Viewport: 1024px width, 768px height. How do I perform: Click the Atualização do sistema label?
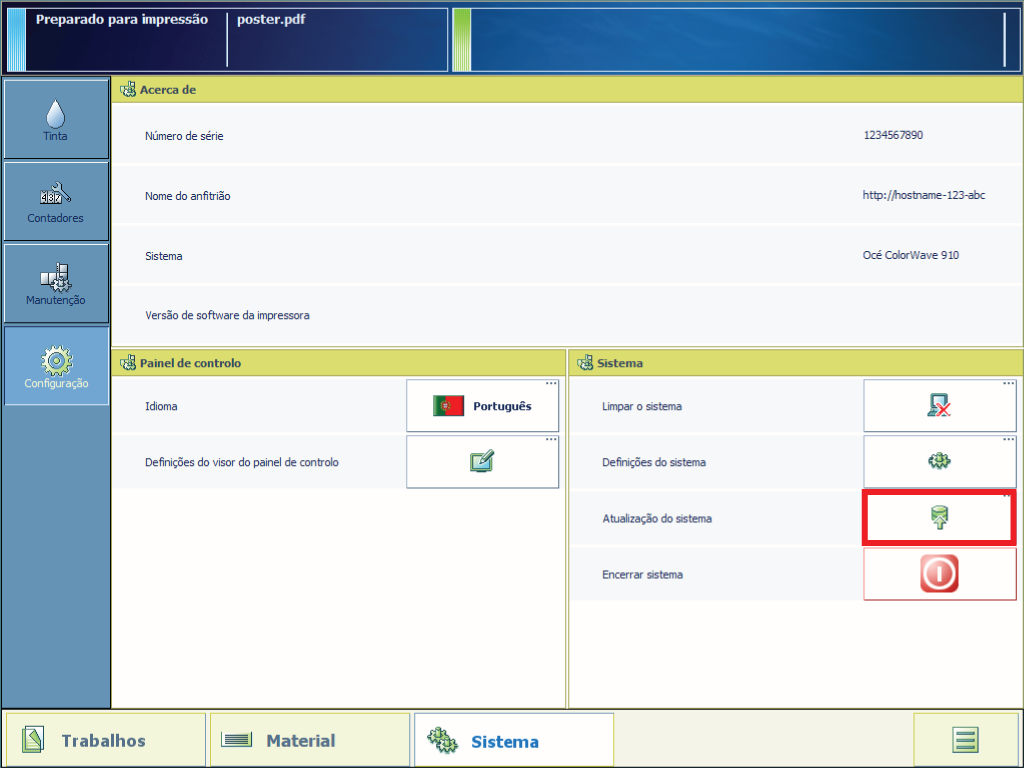pyautogui.click(x=657, y=519)
